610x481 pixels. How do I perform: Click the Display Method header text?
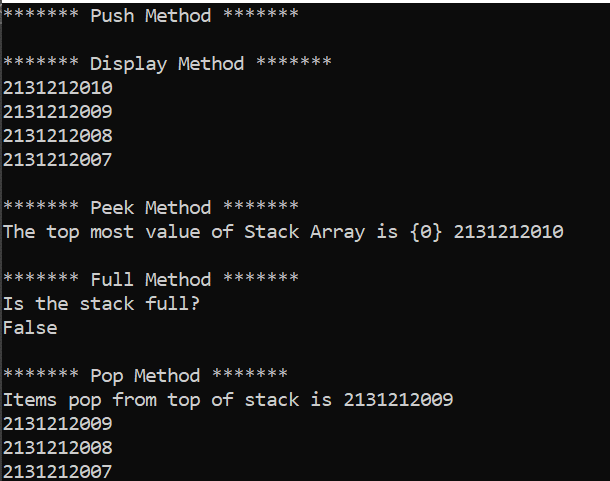tap(167, 63)
